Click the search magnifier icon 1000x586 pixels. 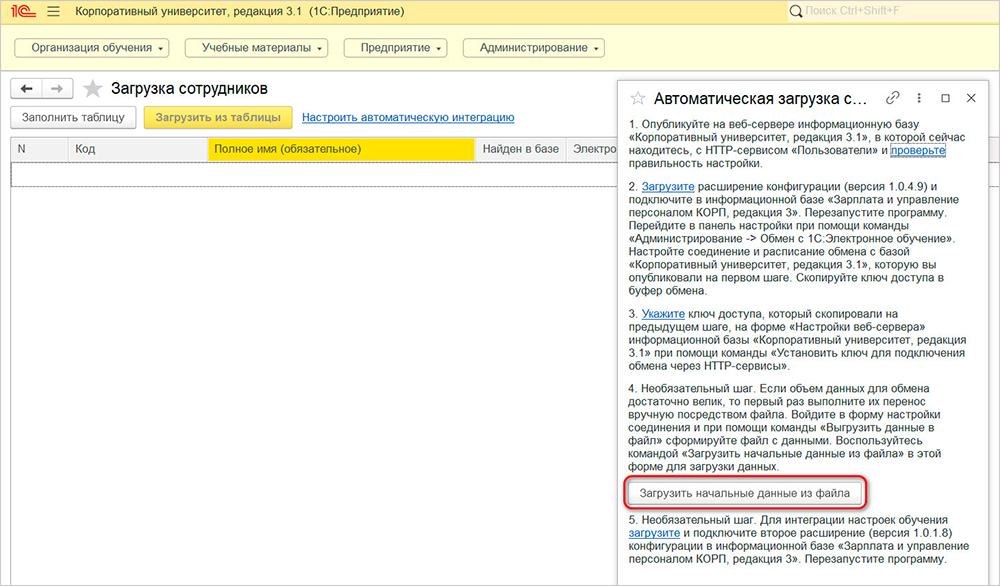pyautogui.click(x=796, y=11)
